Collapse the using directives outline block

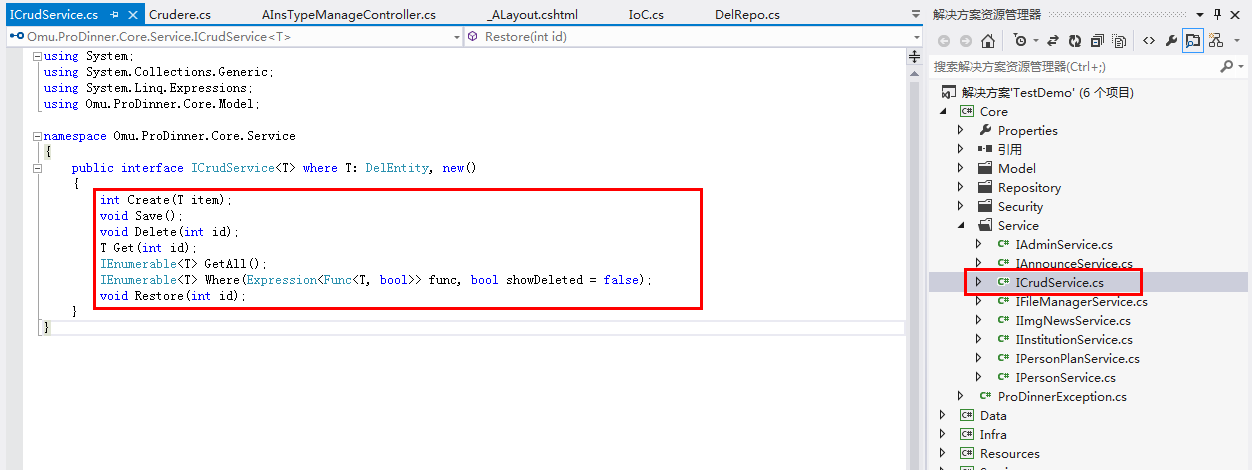point(37,56)
